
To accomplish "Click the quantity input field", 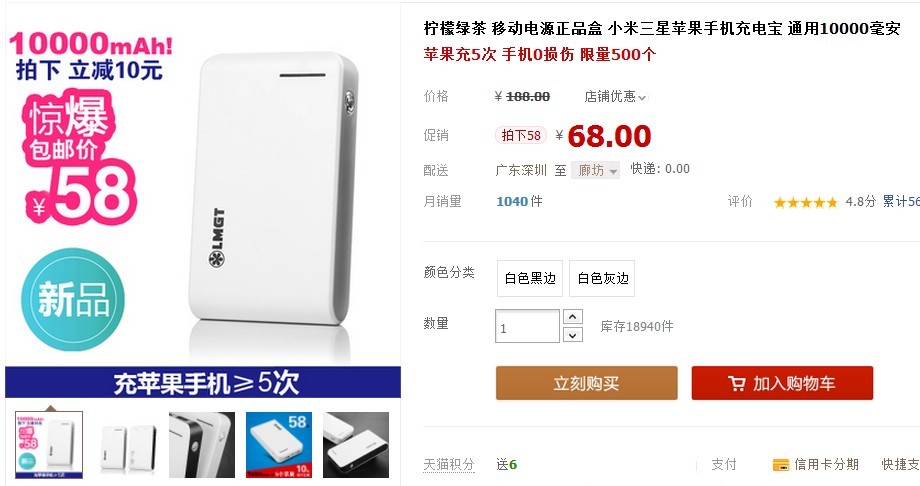I will click(x=527, y=326).
